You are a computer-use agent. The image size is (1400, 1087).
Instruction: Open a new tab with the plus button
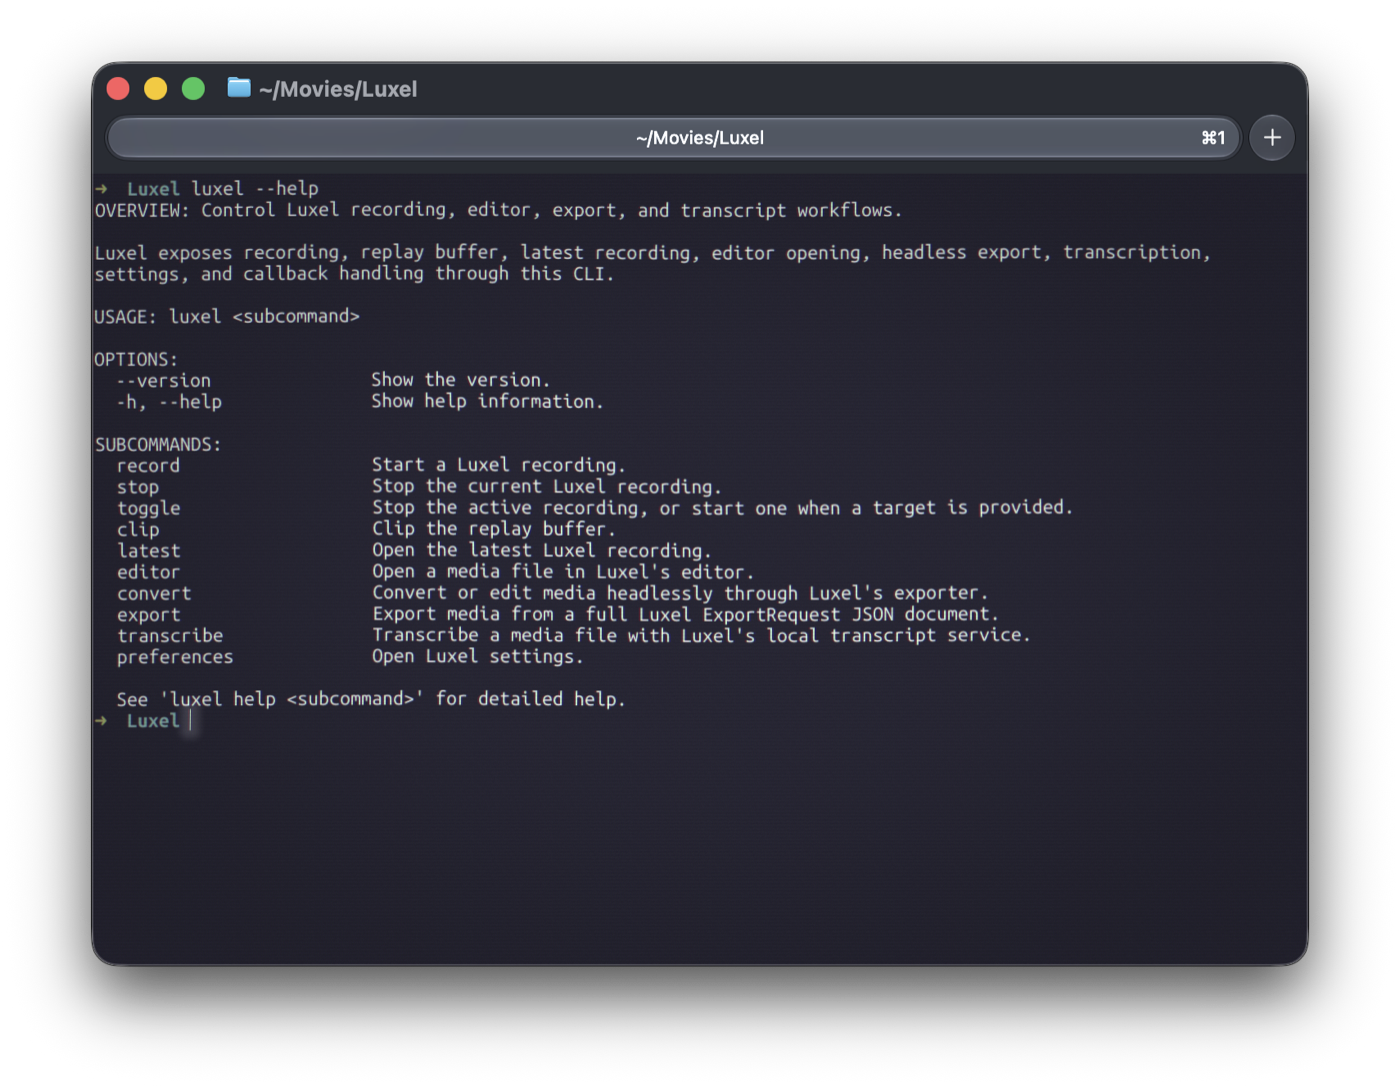point(1272,138)
